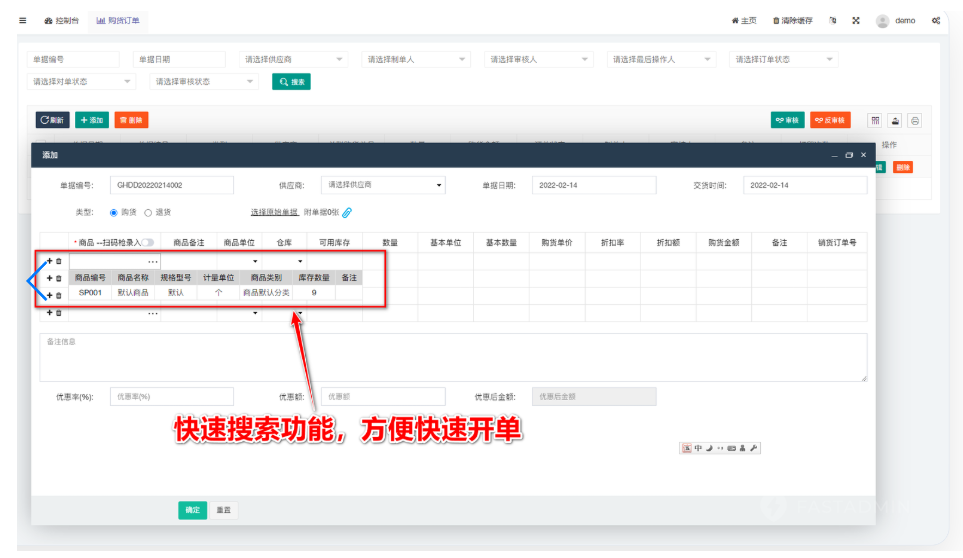The width and height of the screenshot is (963, 558).
Task: Expand the 请选择订单状态 filter dropdown
Action: 782,59
